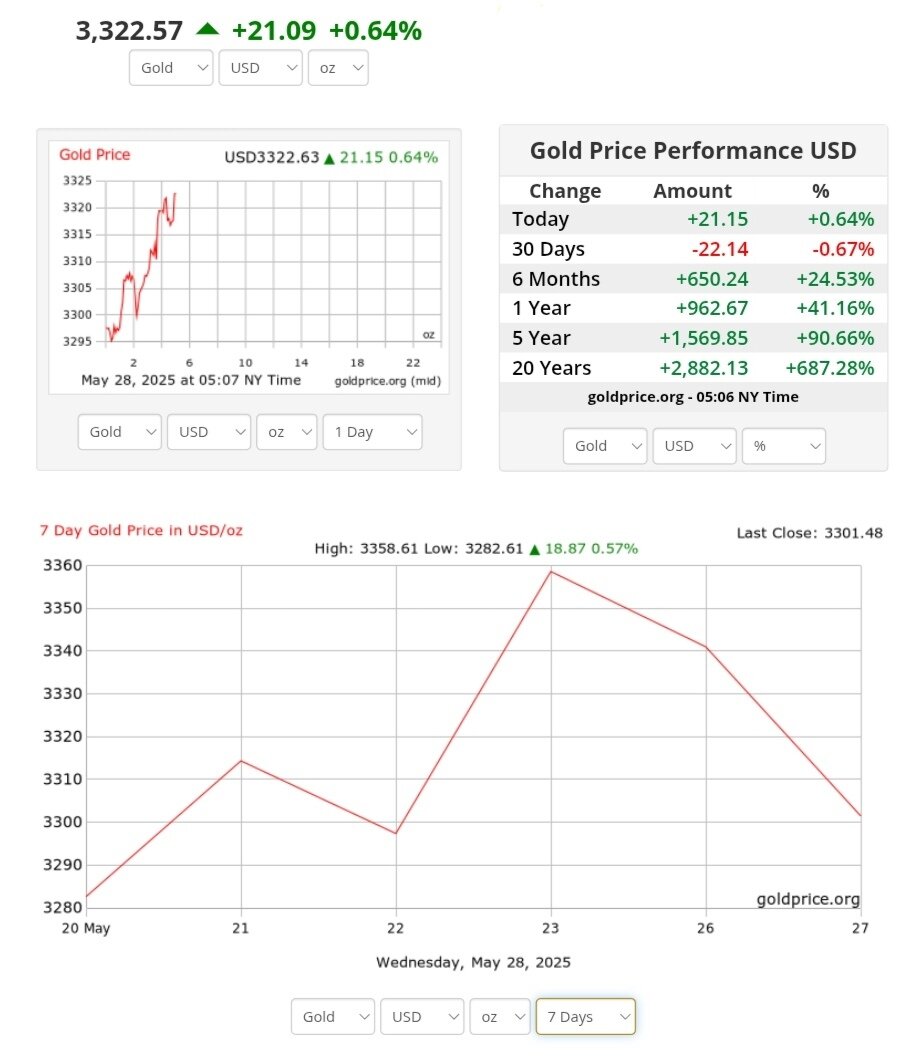904x1056 pixels.
Task: Open the 1 Day timeframe dropdown
Action: coord(372,432)
